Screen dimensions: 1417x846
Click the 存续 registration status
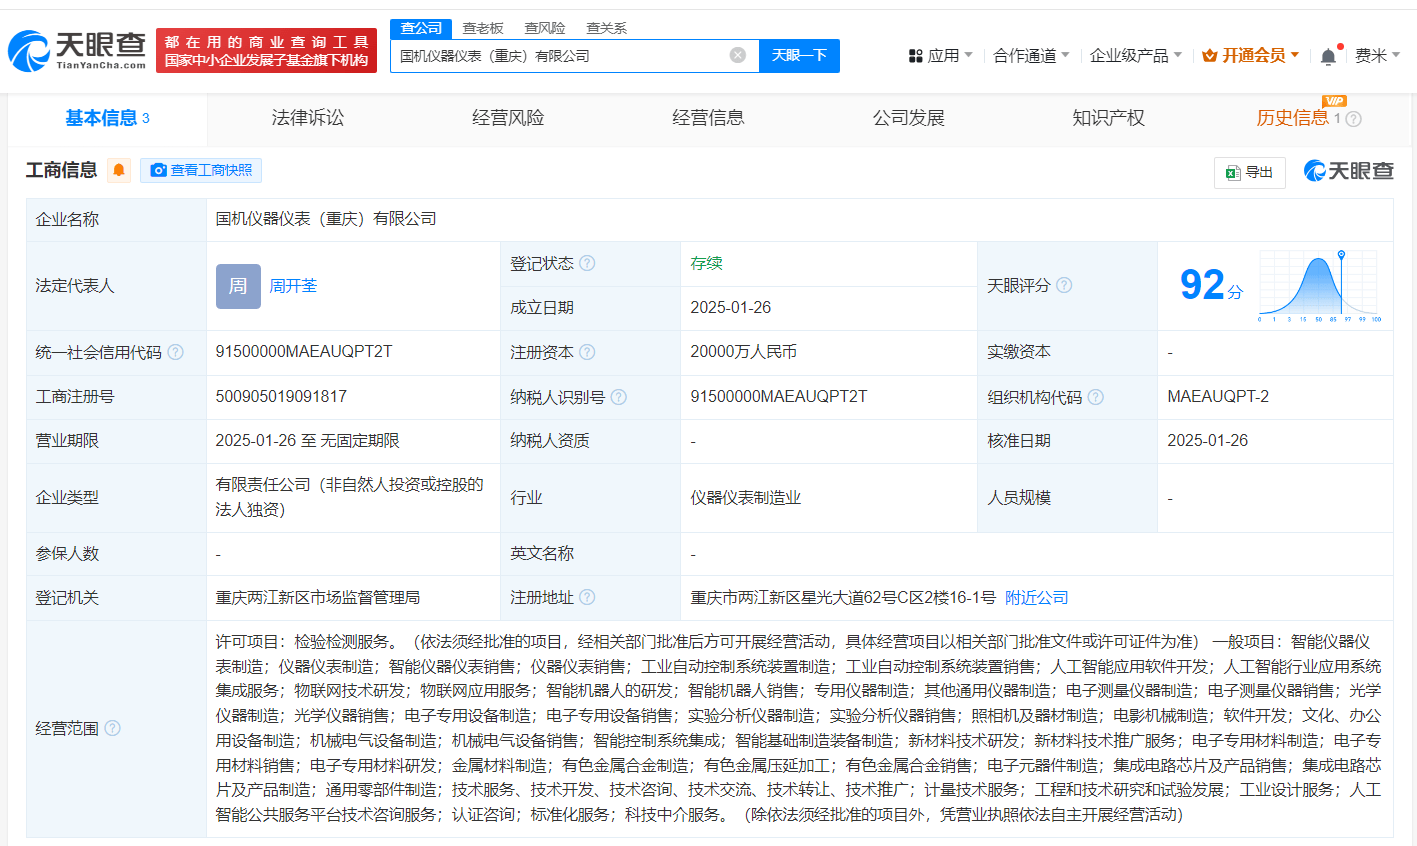[706, 263]
